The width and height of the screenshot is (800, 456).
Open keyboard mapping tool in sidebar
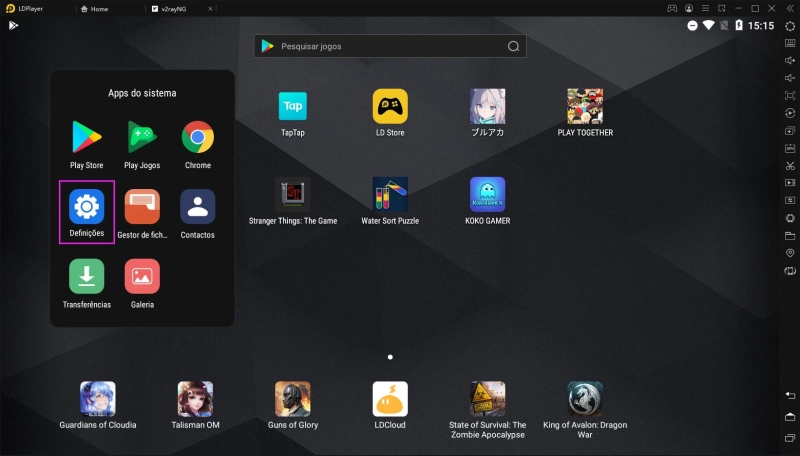[x=790, y=43]
